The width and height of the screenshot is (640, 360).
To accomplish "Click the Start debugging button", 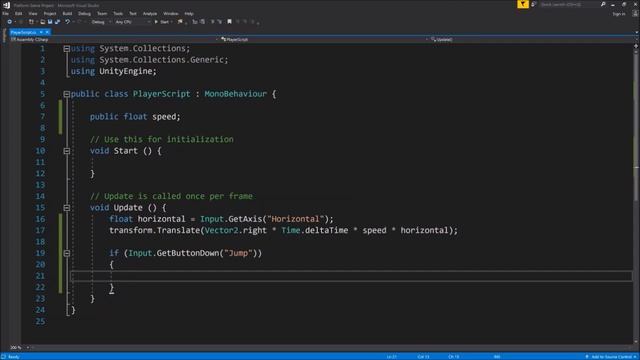I will click(163, 22).
